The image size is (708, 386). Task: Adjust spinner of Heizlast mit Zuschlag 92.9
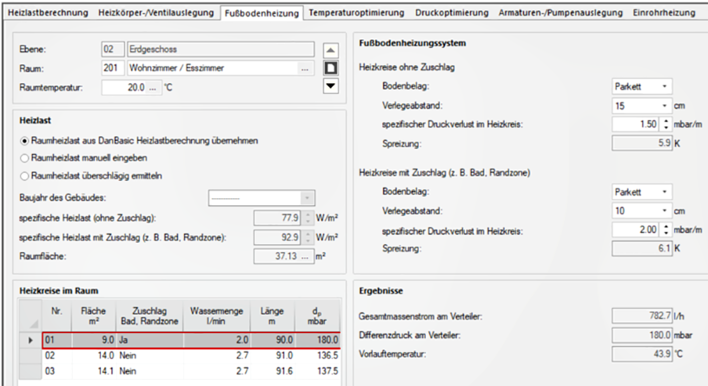point(307,237)
